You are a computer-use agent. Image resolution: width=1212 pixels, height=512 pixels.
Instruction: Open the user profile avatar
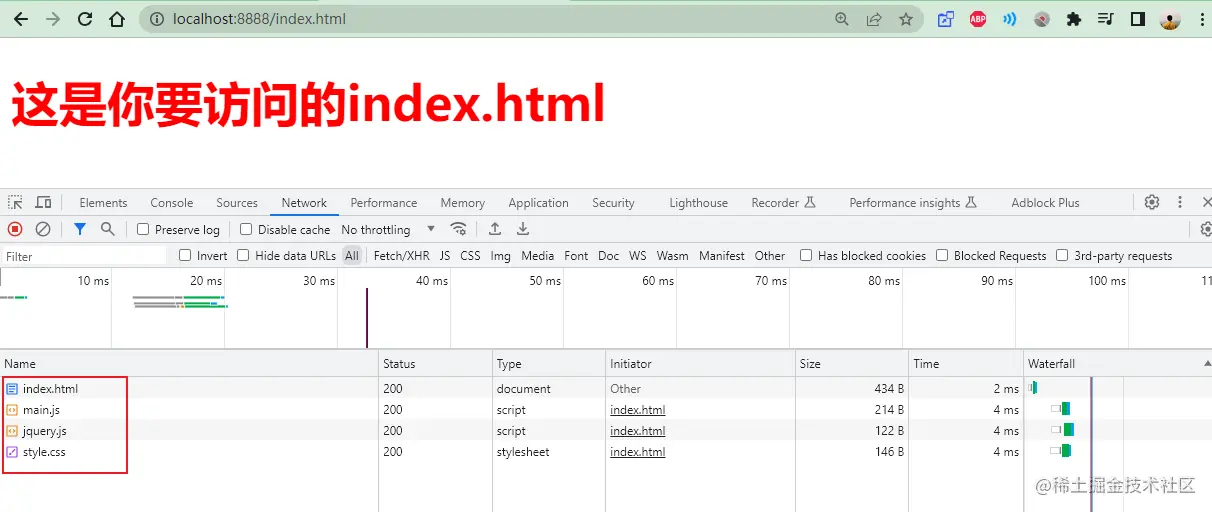click(1170, 19)
